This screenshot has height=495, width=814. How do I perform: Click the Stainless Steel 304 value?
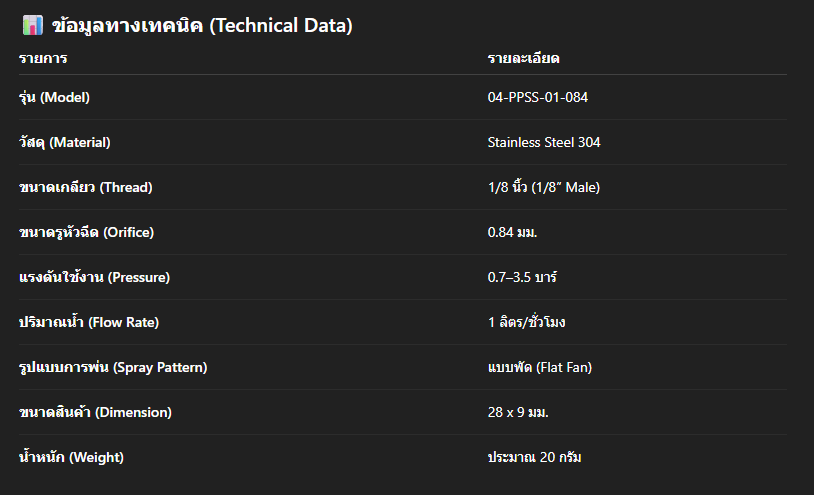544,143
